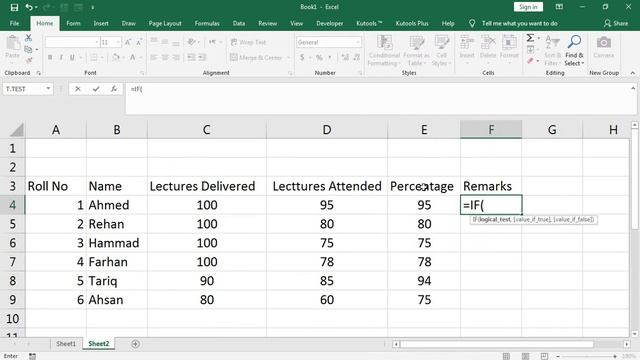Click the Font Color A icon
The image size is (640, 360).
(132, 58)
